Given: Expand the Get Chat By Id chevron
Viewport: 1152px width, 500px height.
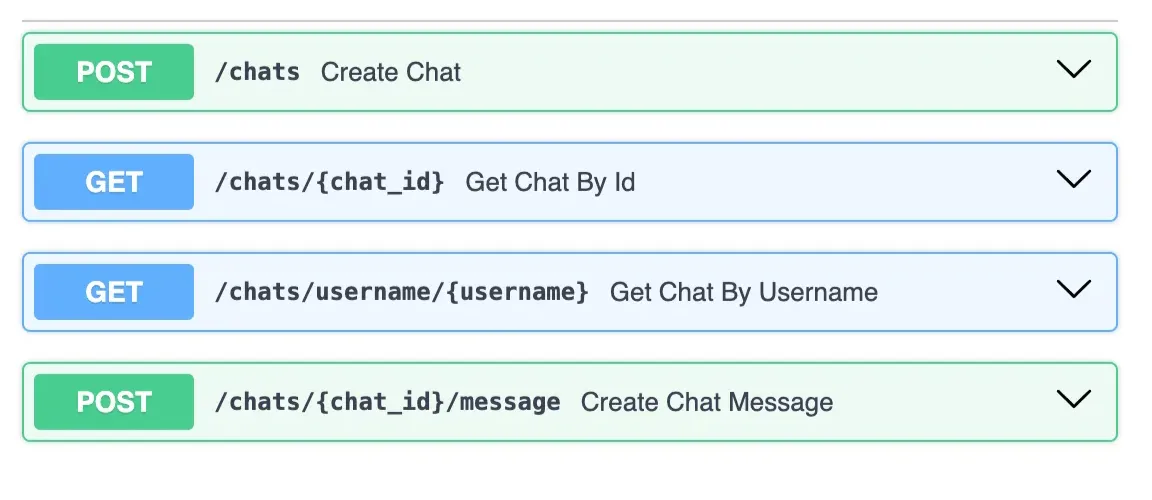Looking at the screenshot, I should pos(1073,181).
